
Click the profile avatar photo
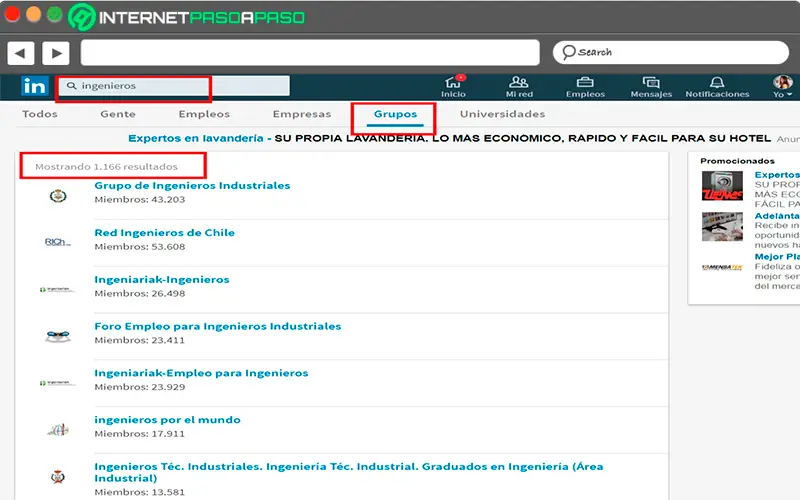click(782, 82)
